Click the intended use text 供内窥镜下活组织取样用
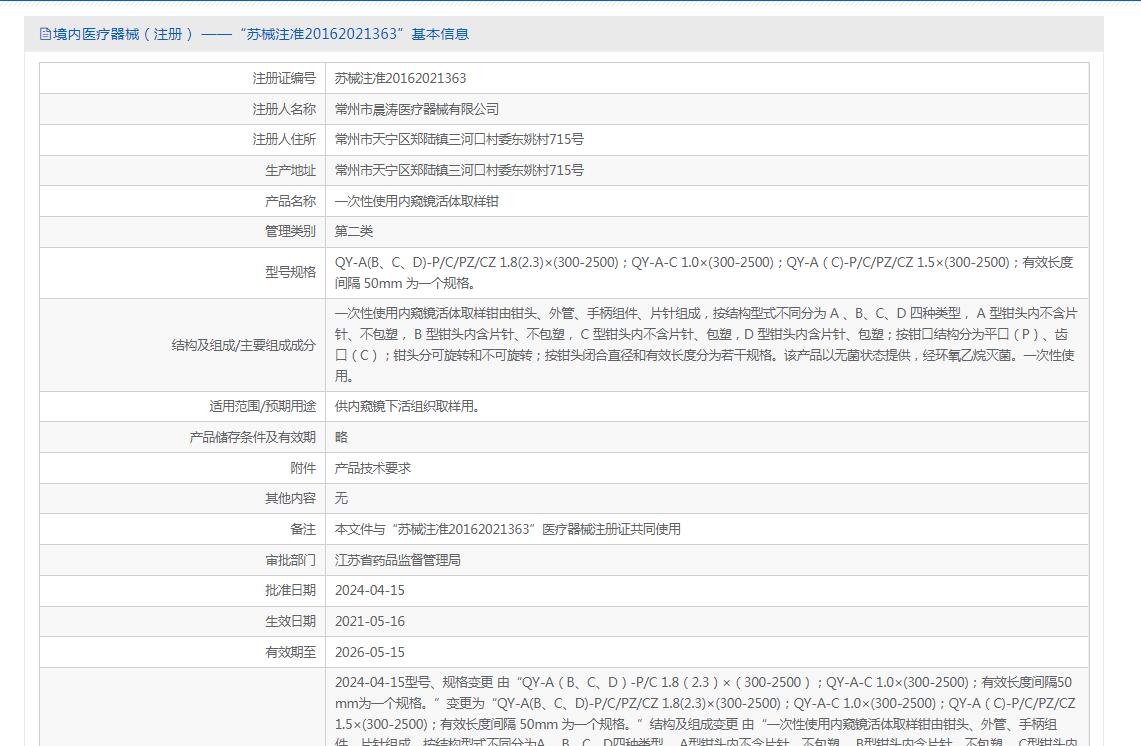This screenshot has height=746, width=1141. click(x=408, y=407)
